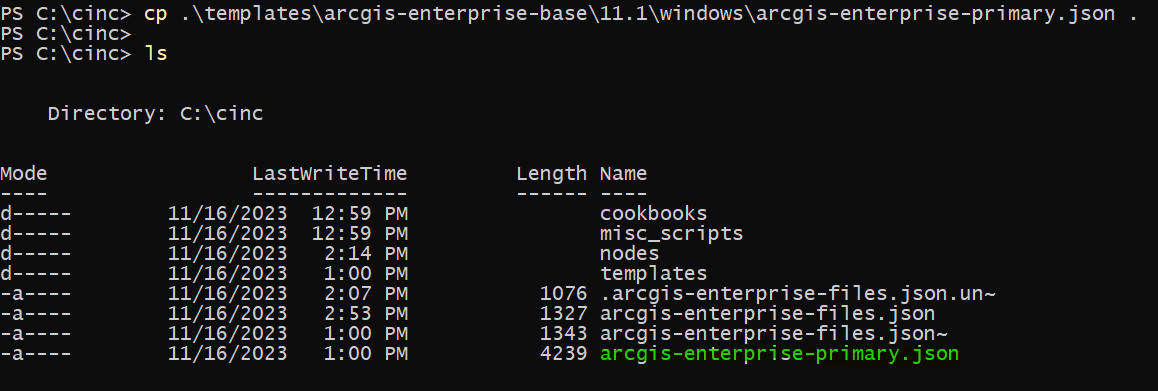
Task: Click the 4239 length value
Action: click(x=563, y=353)
